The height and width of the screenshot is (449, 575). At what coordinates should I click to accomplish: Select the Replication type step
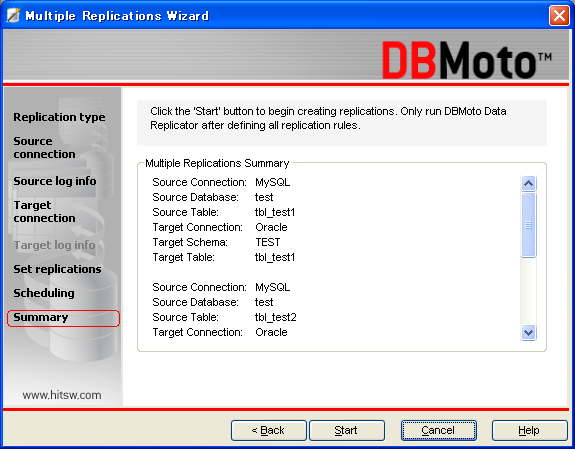point(59,117)
